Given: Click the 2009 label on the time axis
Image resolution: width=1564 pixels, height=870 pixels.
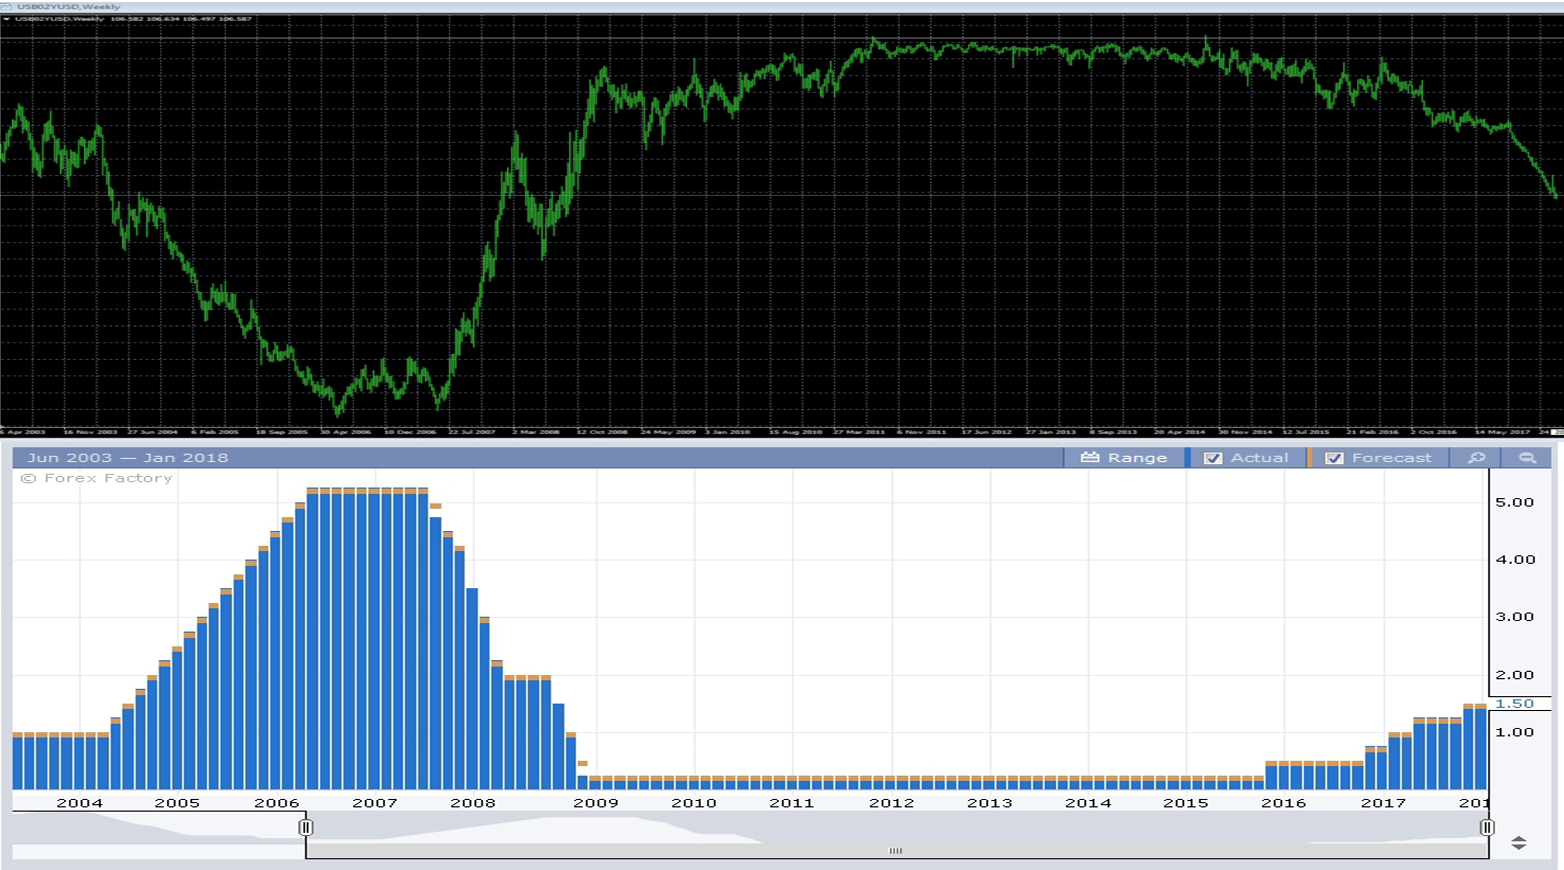Looking at the screenshot, I should pos(595,803).
